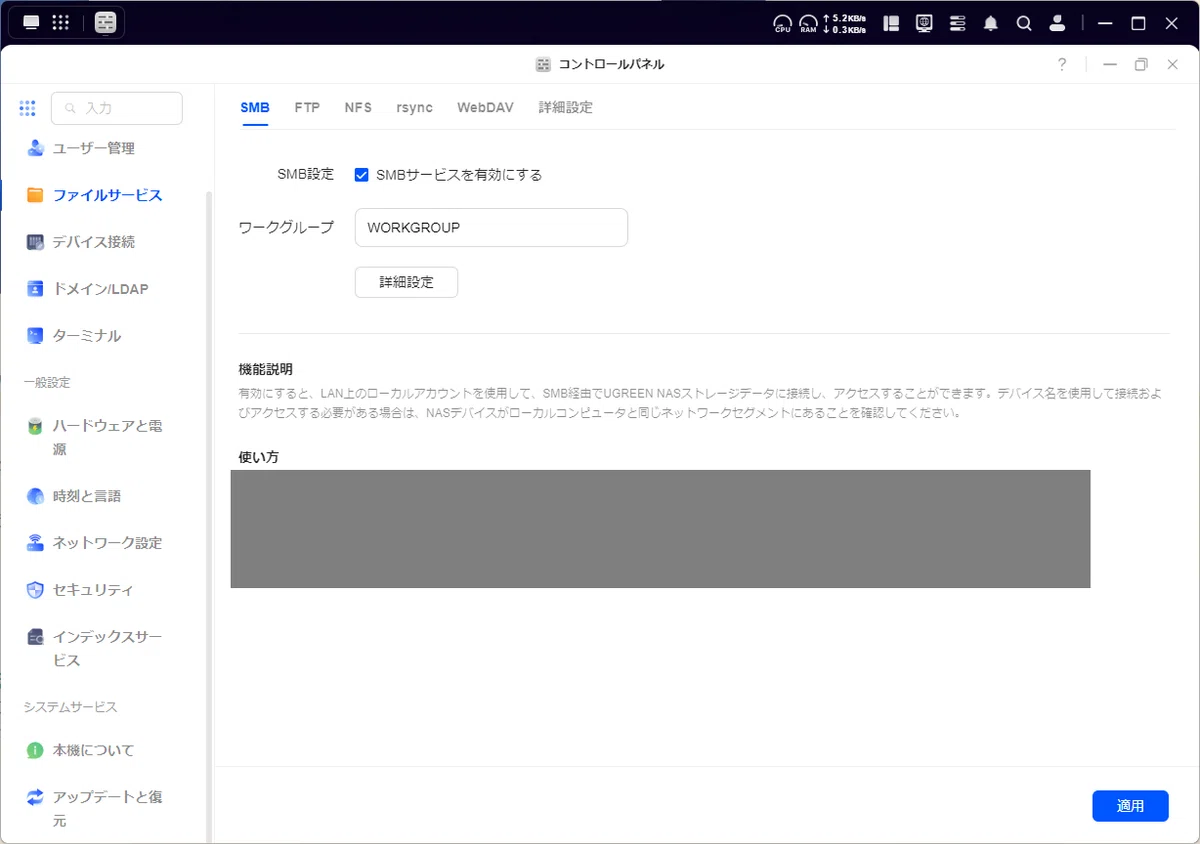Open the notifications bell

991,23
